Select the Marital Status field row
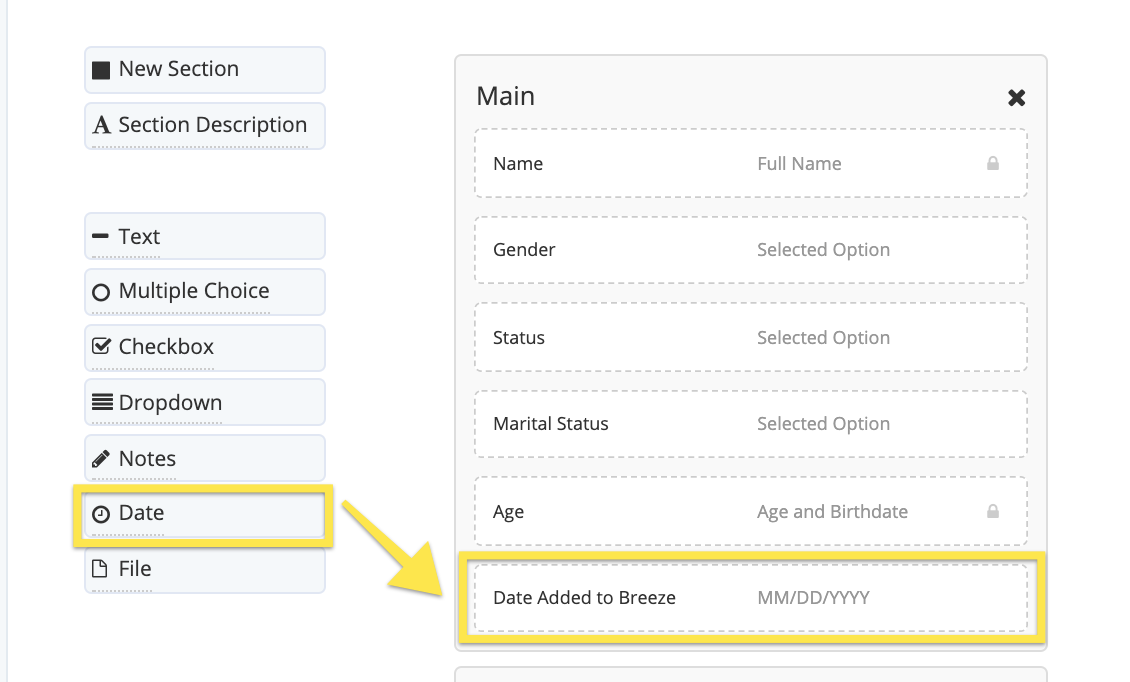This screenshot has width=1130, height=682. pos(751,424)
